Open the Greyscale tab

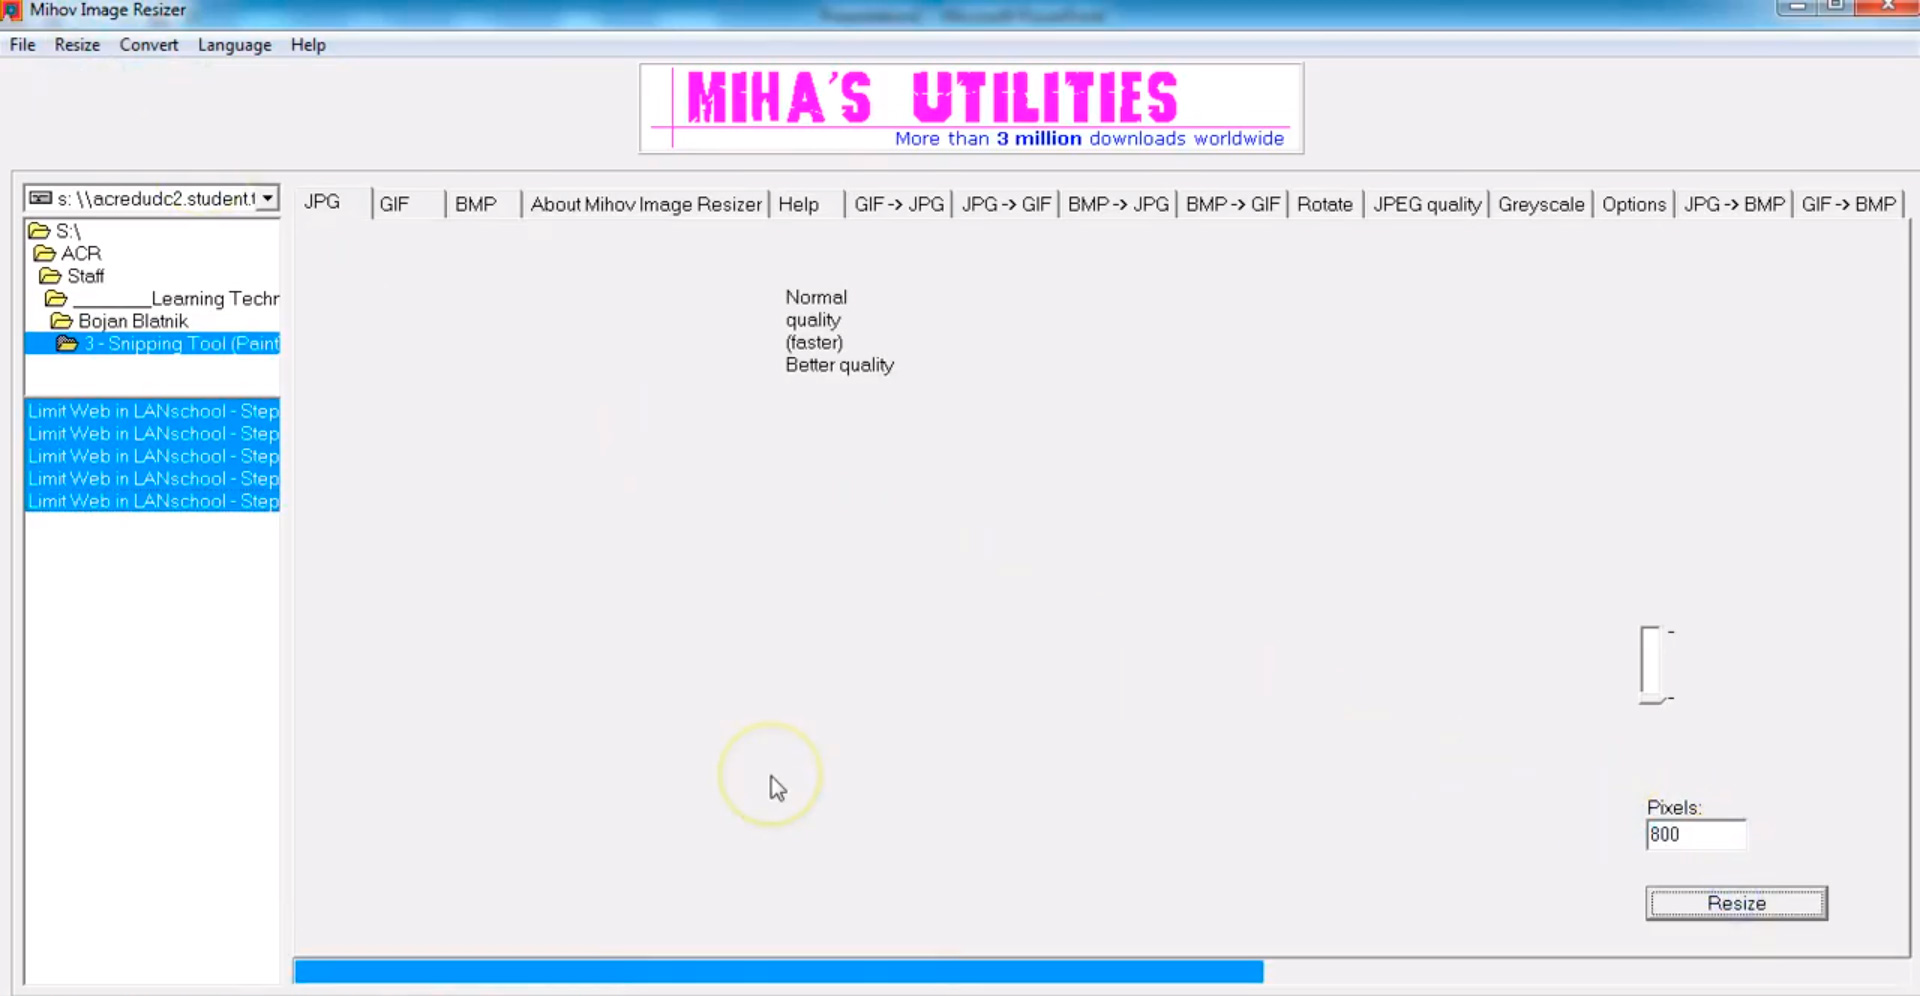point(1540,204)
